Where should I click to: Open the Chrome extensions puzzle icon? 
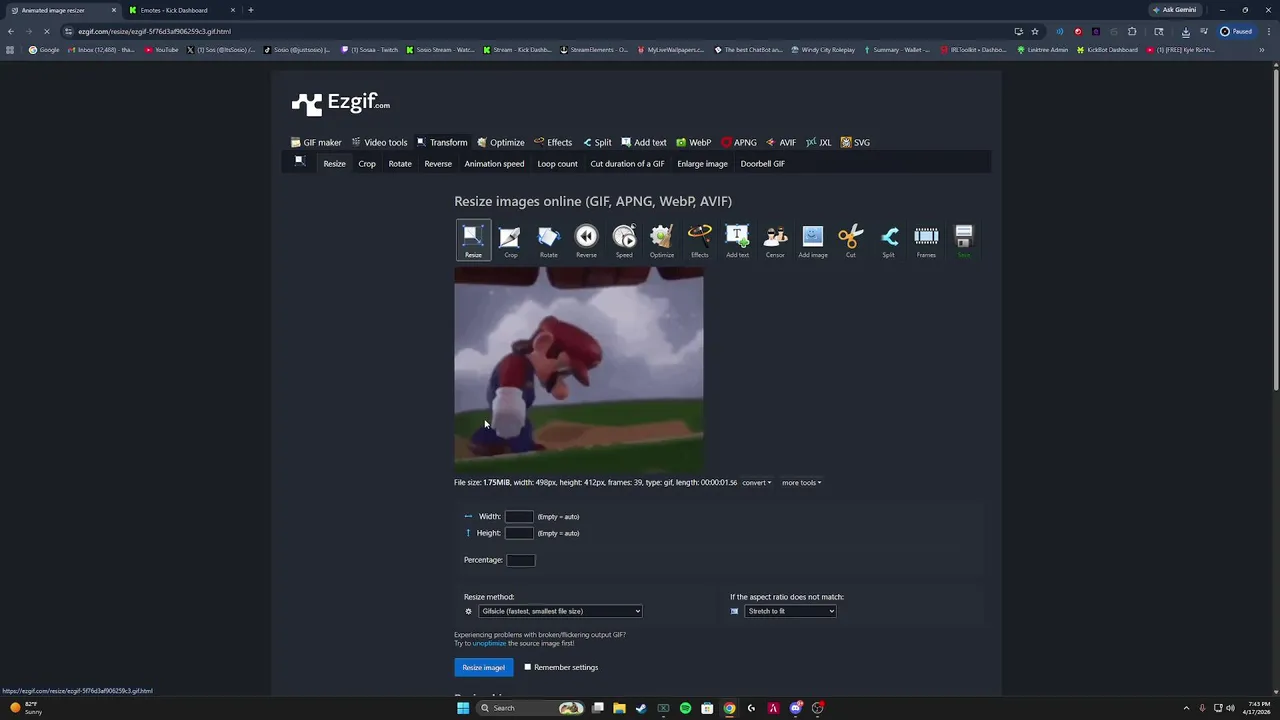coord(1132,31)
